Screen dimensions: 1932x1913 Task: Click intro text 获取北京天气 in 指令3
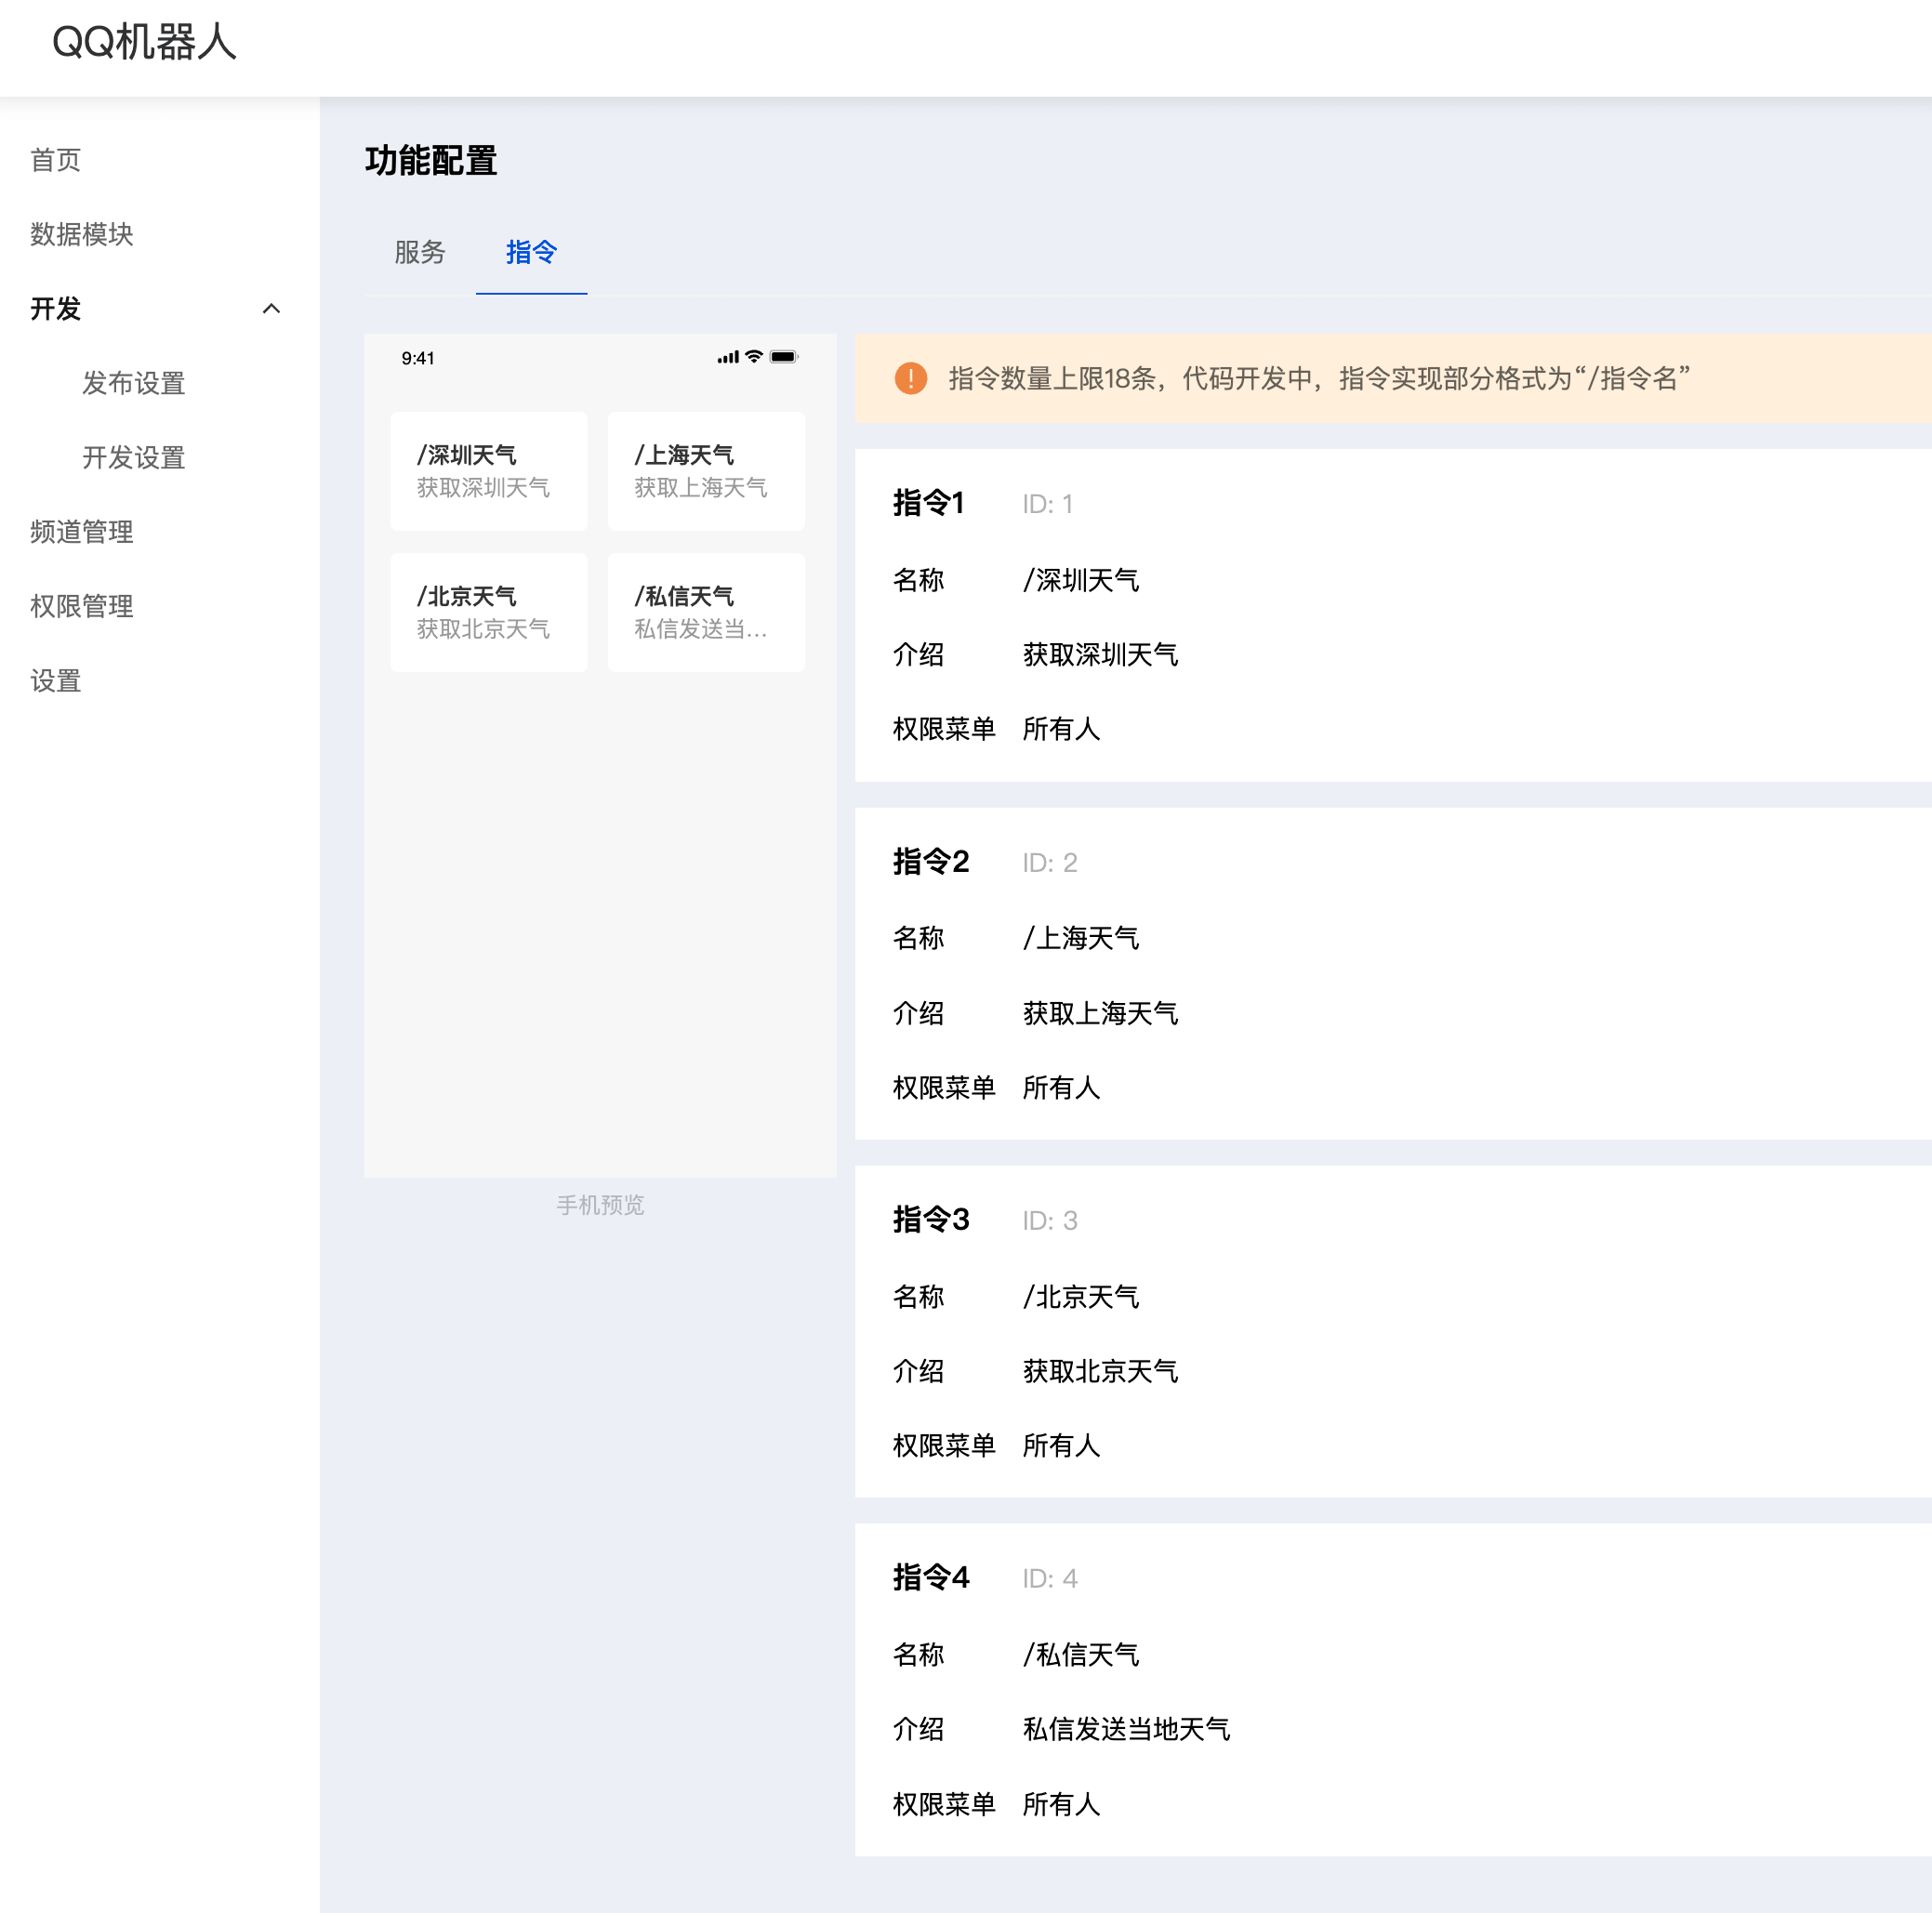click(x=1100, y=1371)
